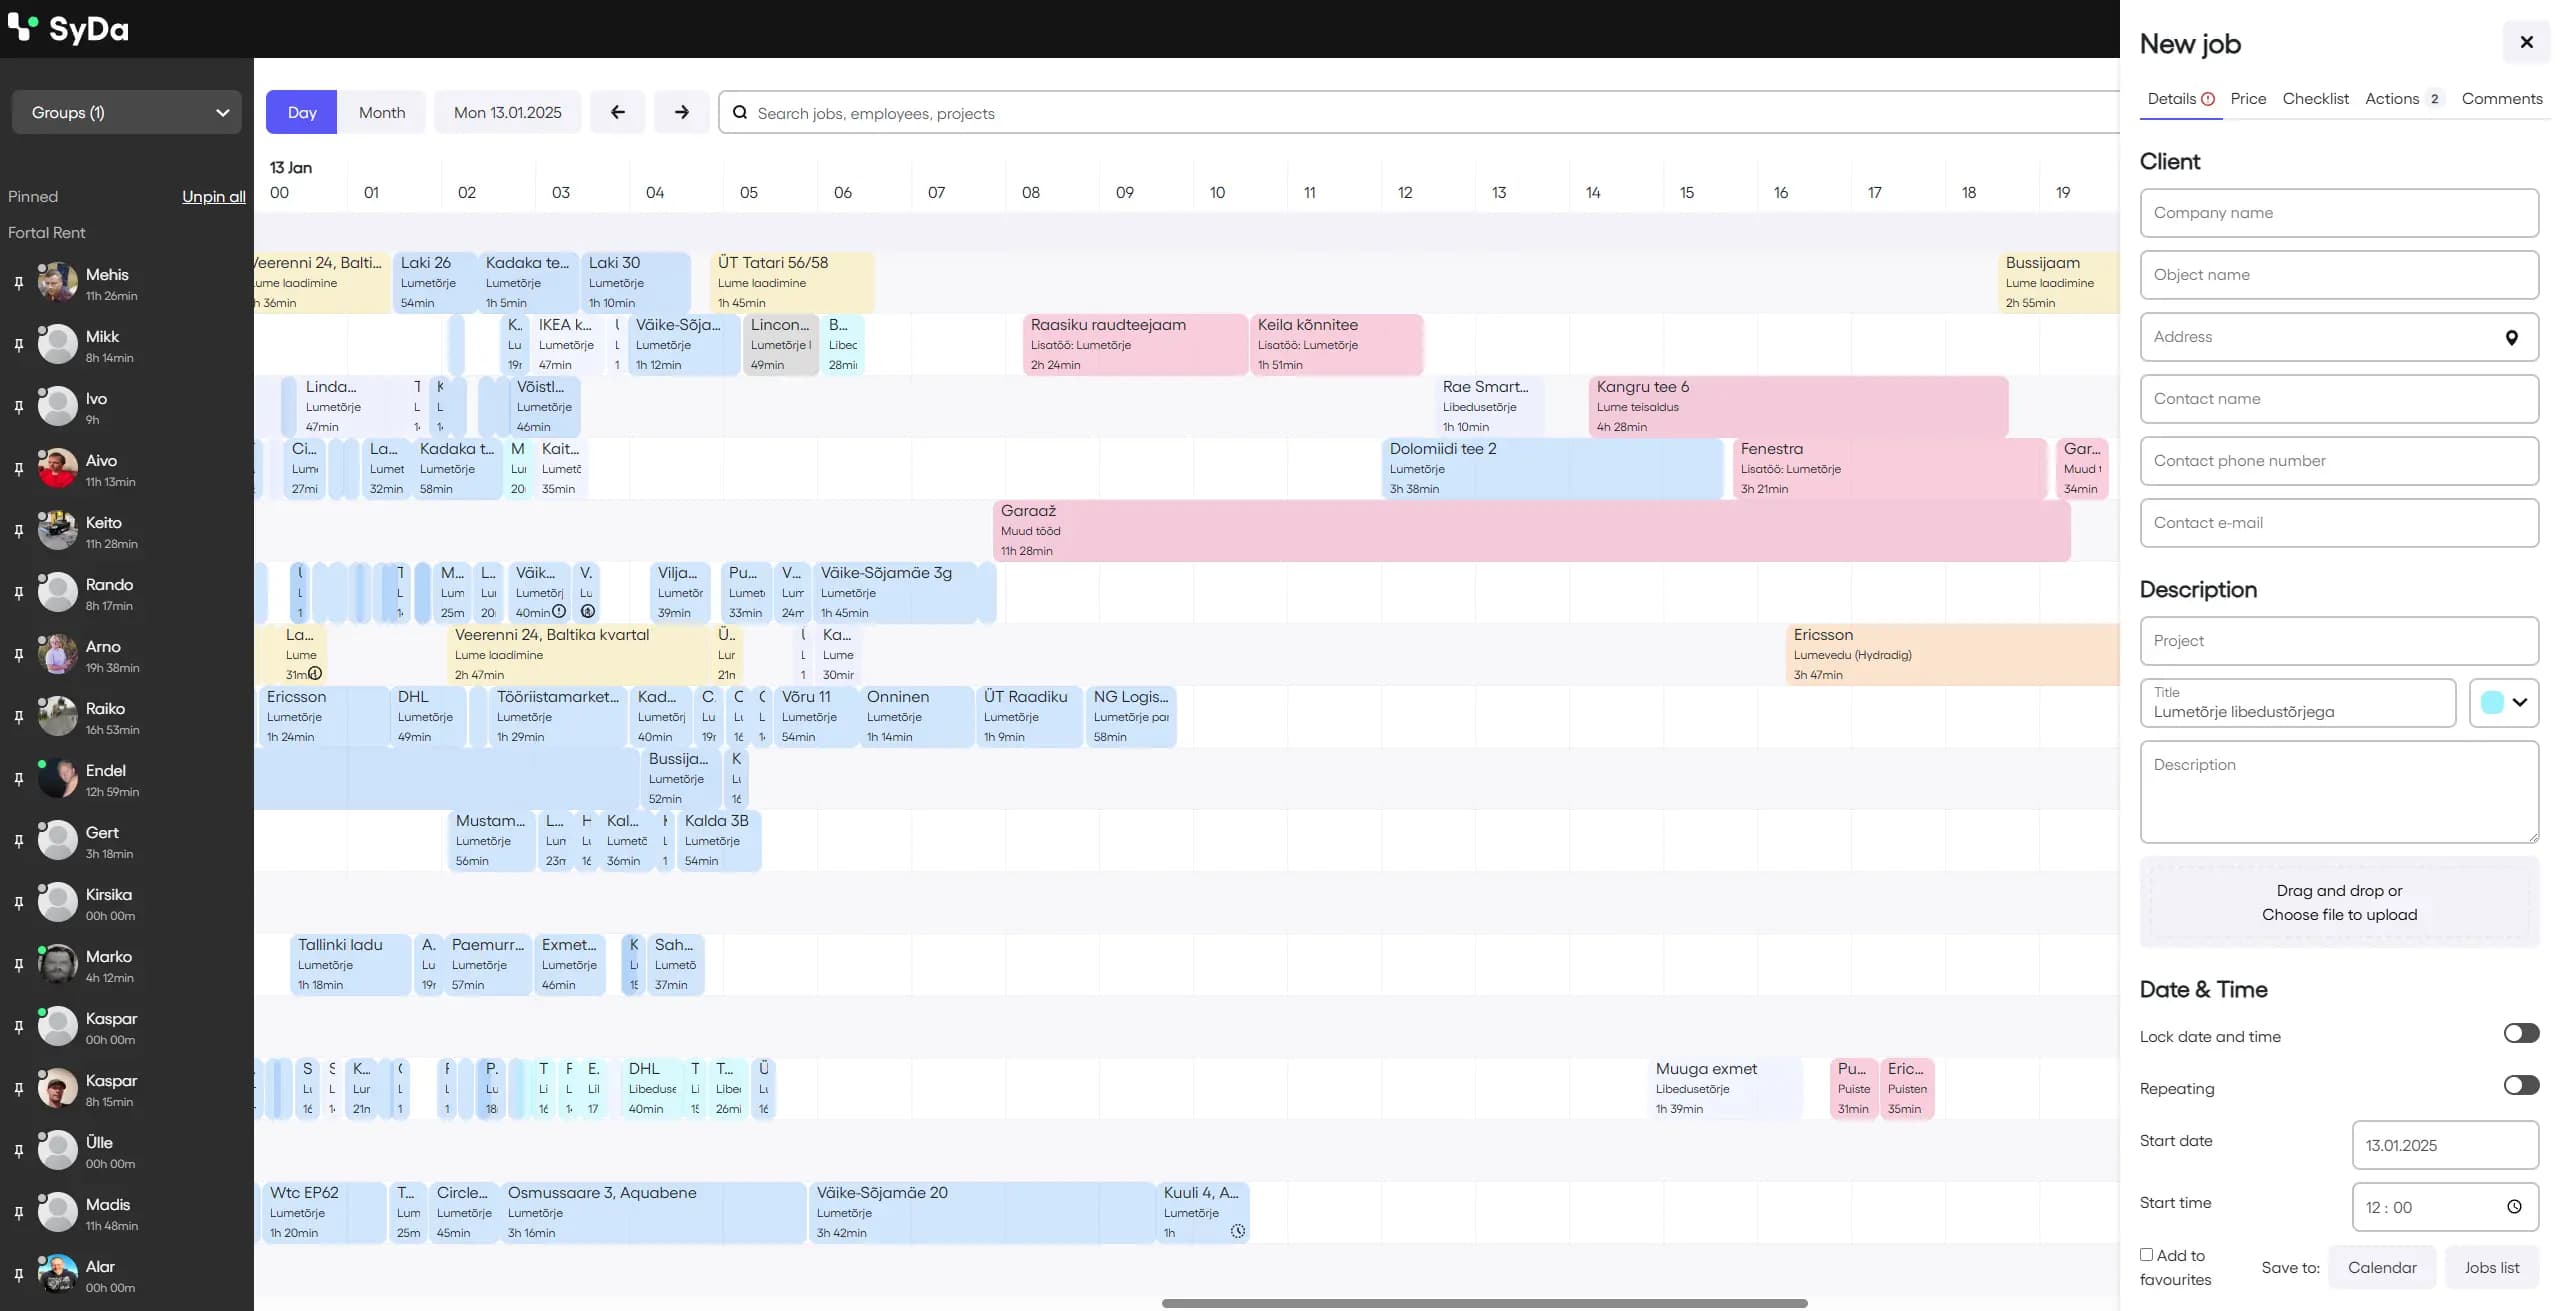Image resolution: width=2560 pixels, height=1311 pixels.
Task: Unpin Endel using pin icon
Action: [18, 779]
